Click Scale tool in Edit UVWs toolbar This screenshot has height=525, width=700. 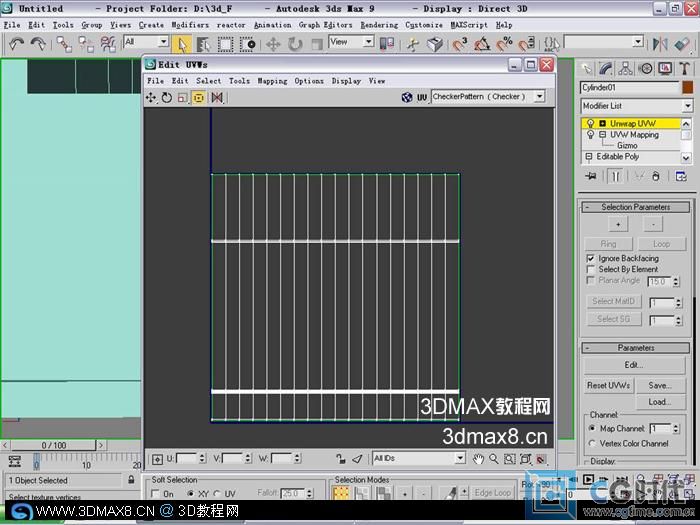pyautogui.click(x=183, y=97)
